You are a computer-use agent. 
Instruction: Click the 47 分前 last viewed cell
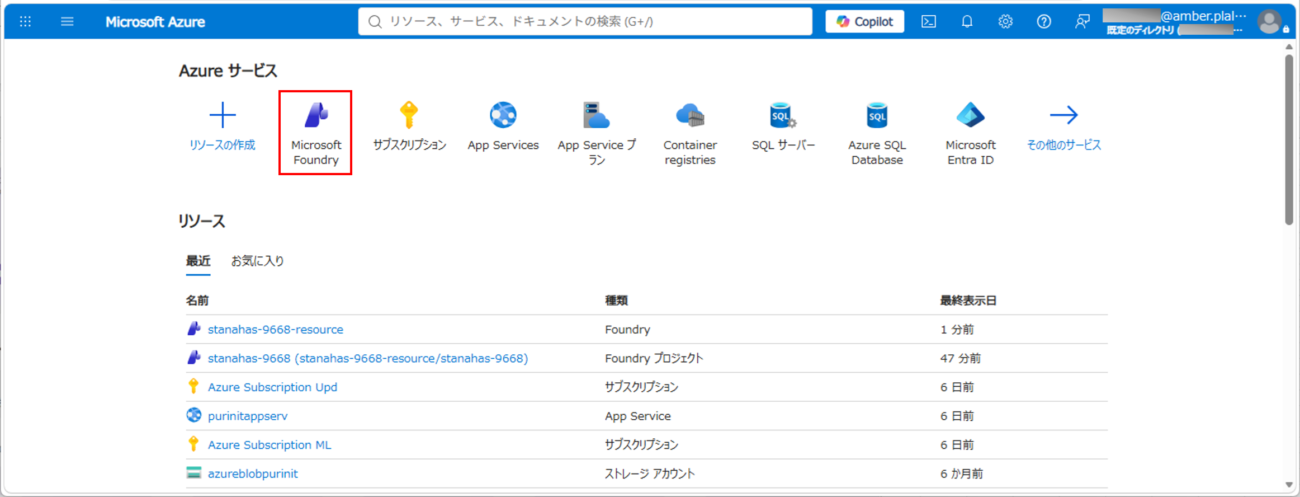click(x=960, y=358)
